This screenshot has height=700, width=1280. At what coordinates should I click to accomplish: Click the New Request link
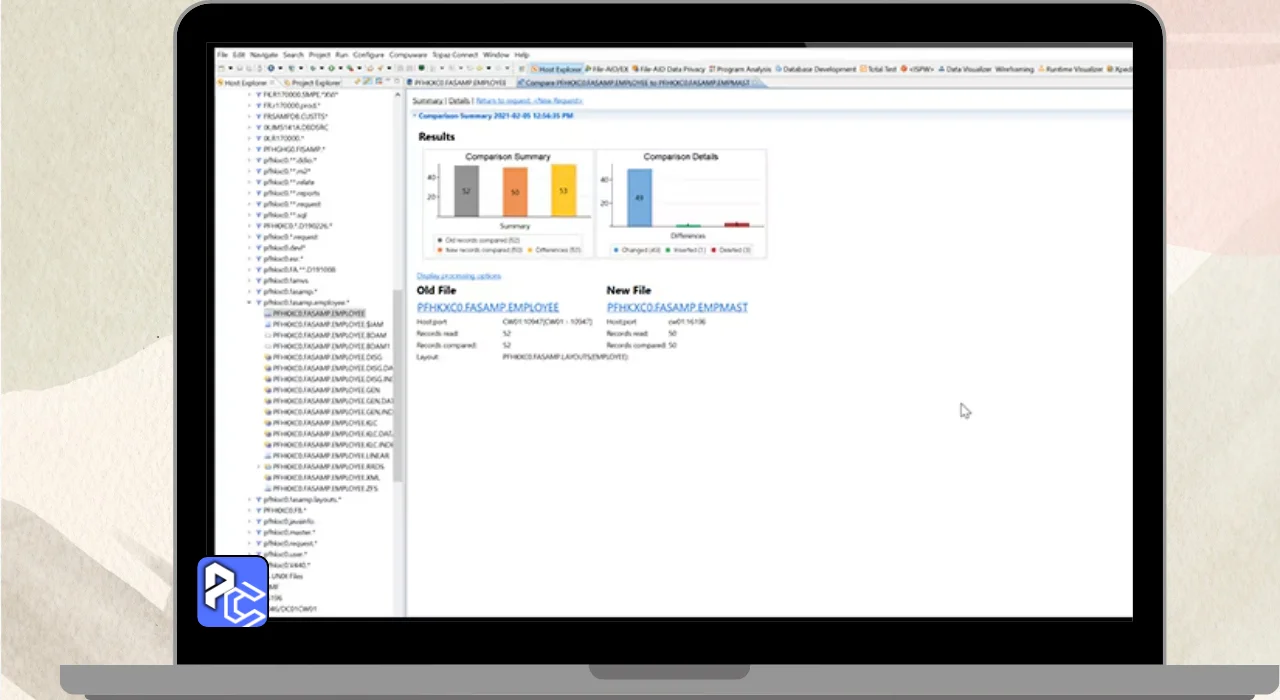click(558, 101)
